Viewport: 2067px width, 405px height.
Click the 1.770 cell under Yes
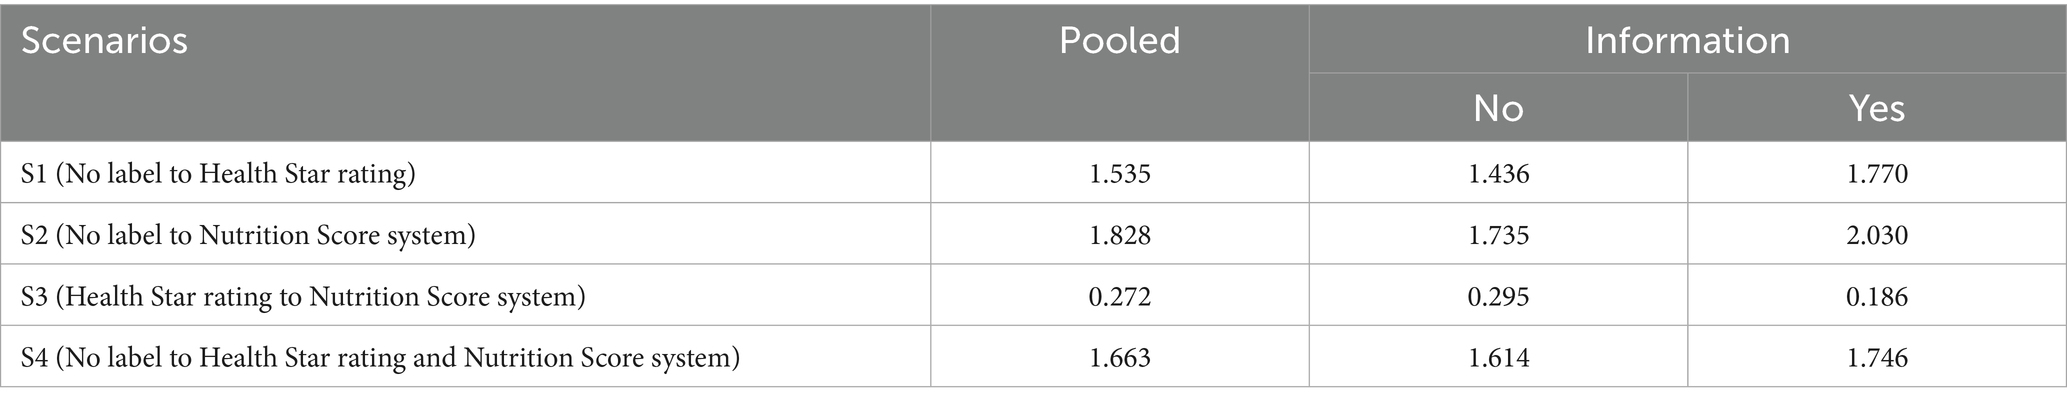pyautogui.click(x=1877, y=174)
